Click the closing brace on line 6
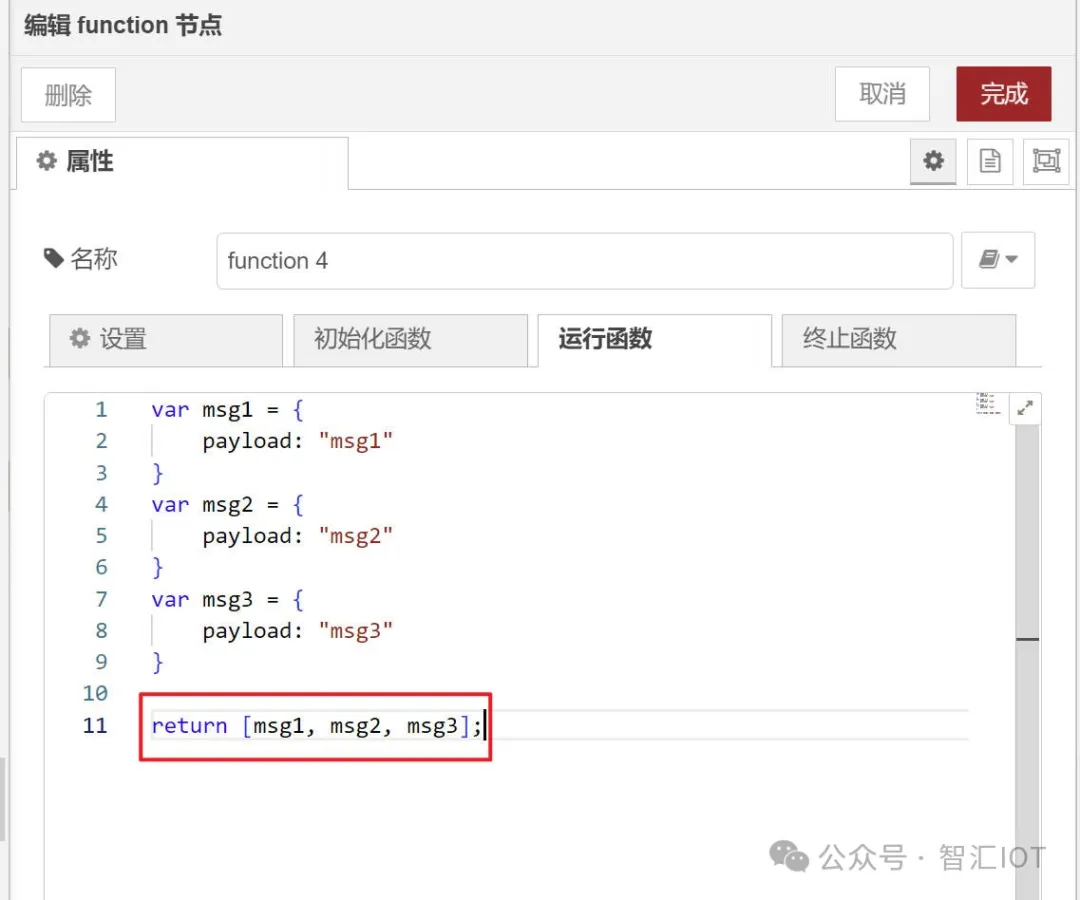The height and width of the screenshot is (900, 1080). coord(158,568)
